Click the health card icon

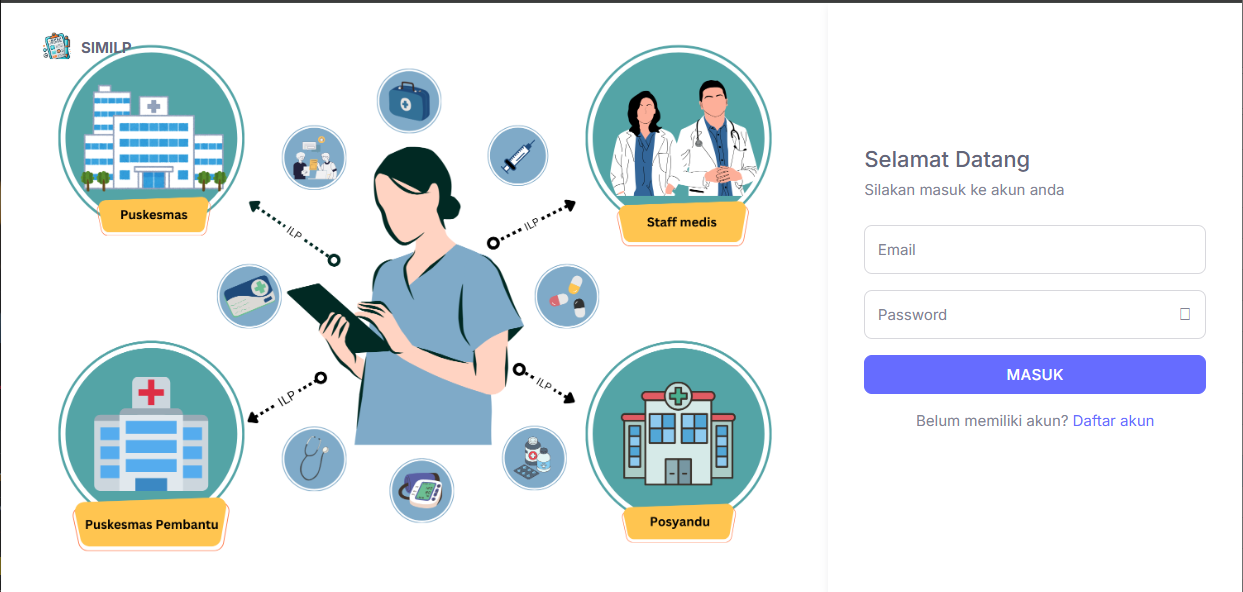pyautogui.click(x=249, y=296)
